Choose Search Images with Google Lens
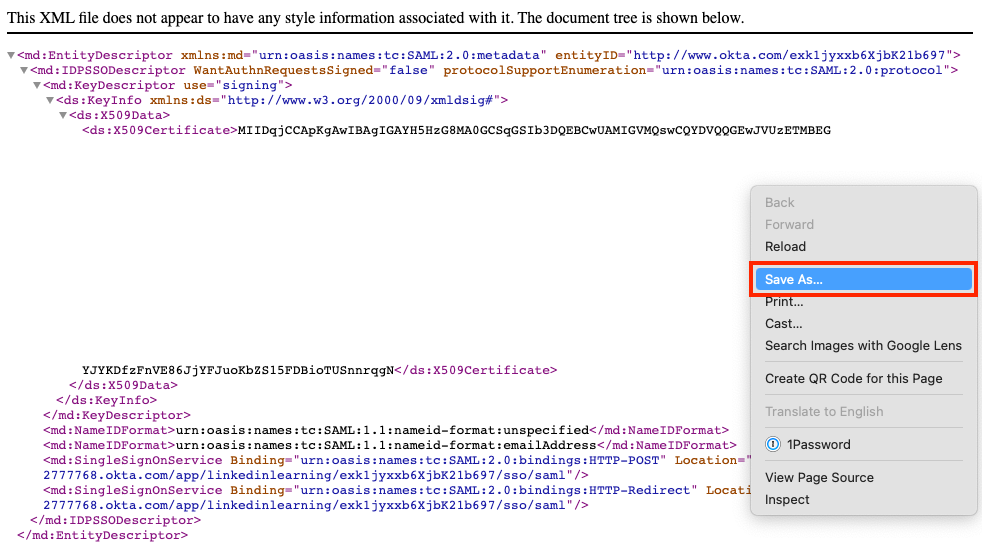The height and width of the screenshot is (555, 982). click(863, 346)
